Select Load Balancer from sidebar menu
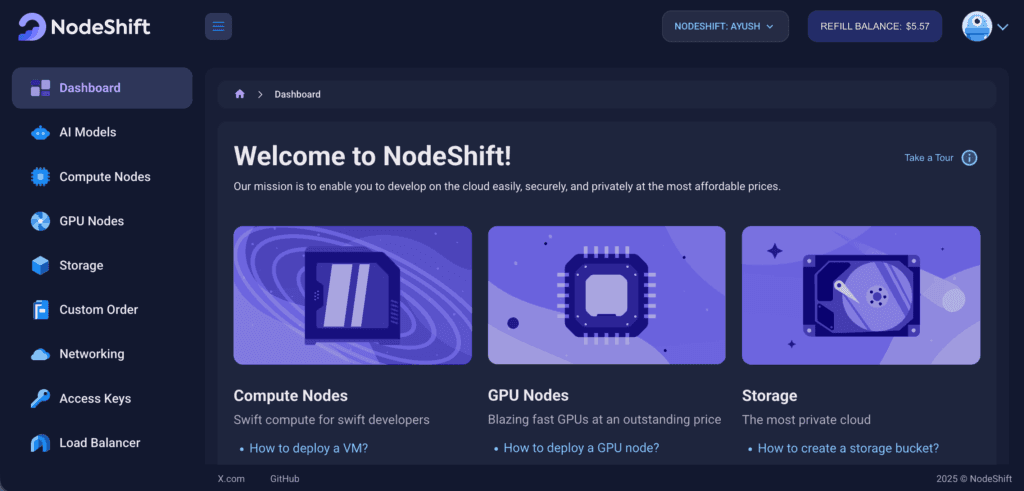The height and width of the screenshot is (491, 1024). tap(99, 443)
